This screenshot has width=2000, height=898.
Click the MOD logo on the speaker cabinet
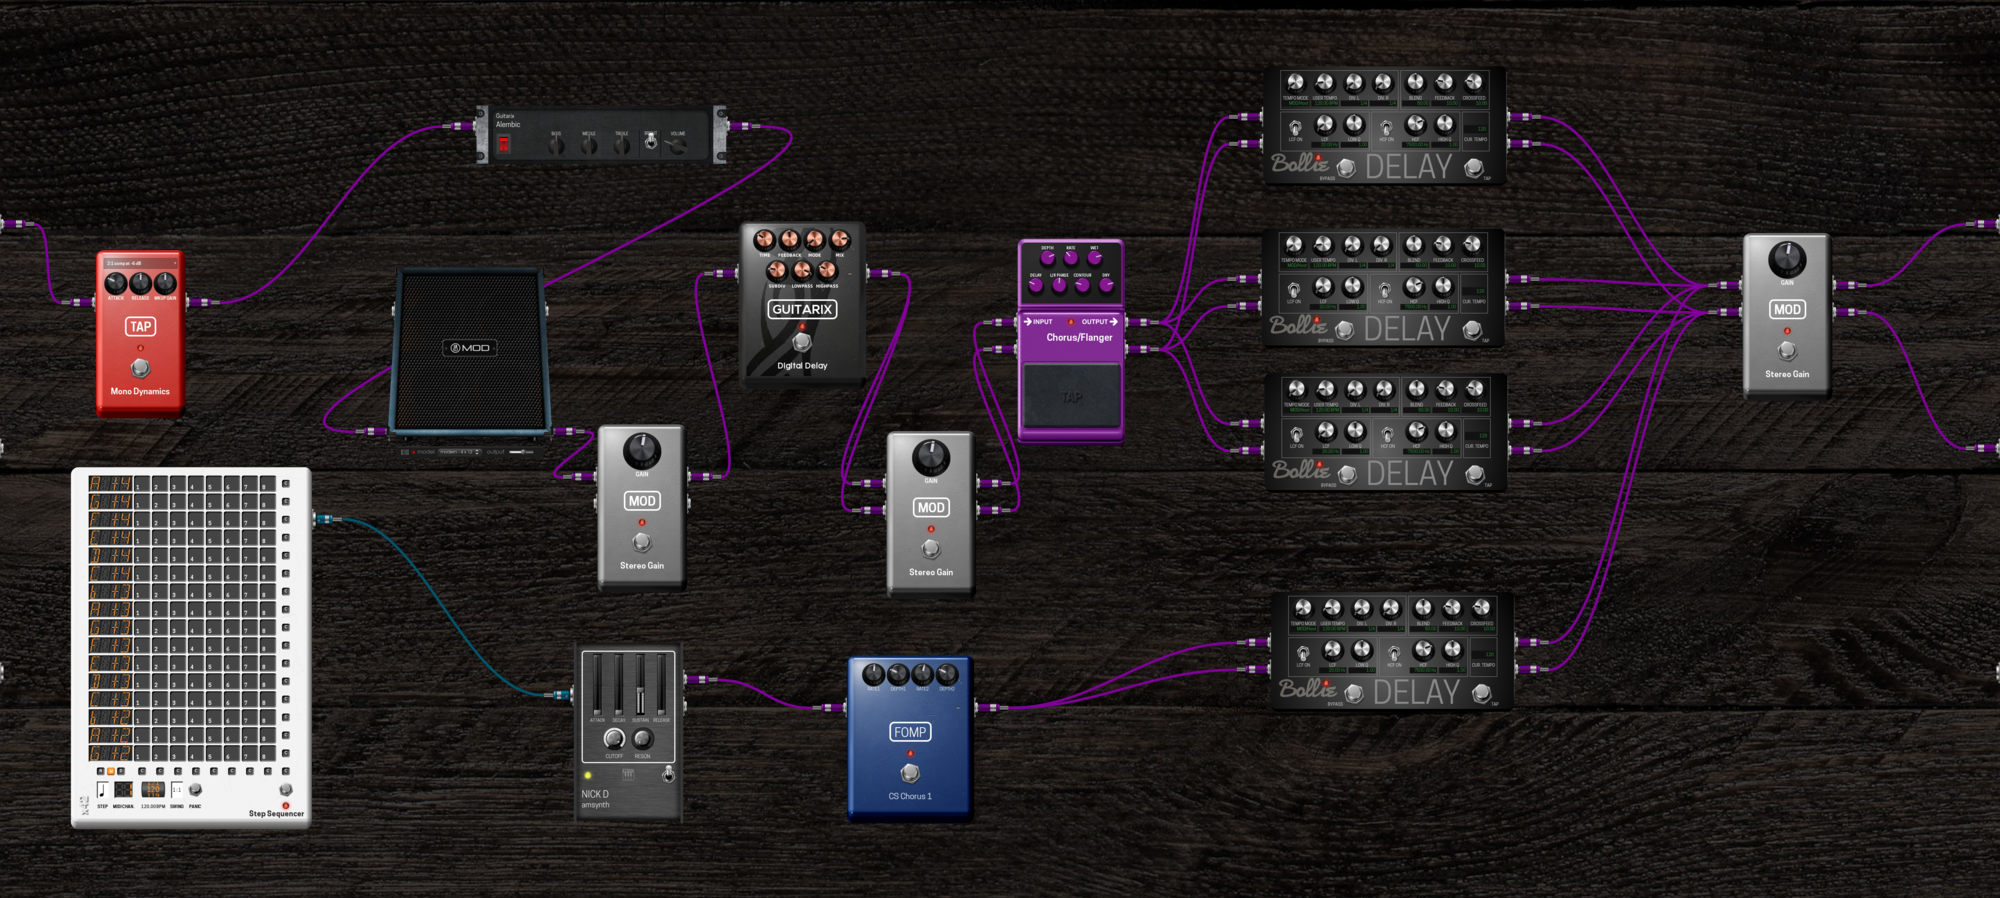pos(470,348)
